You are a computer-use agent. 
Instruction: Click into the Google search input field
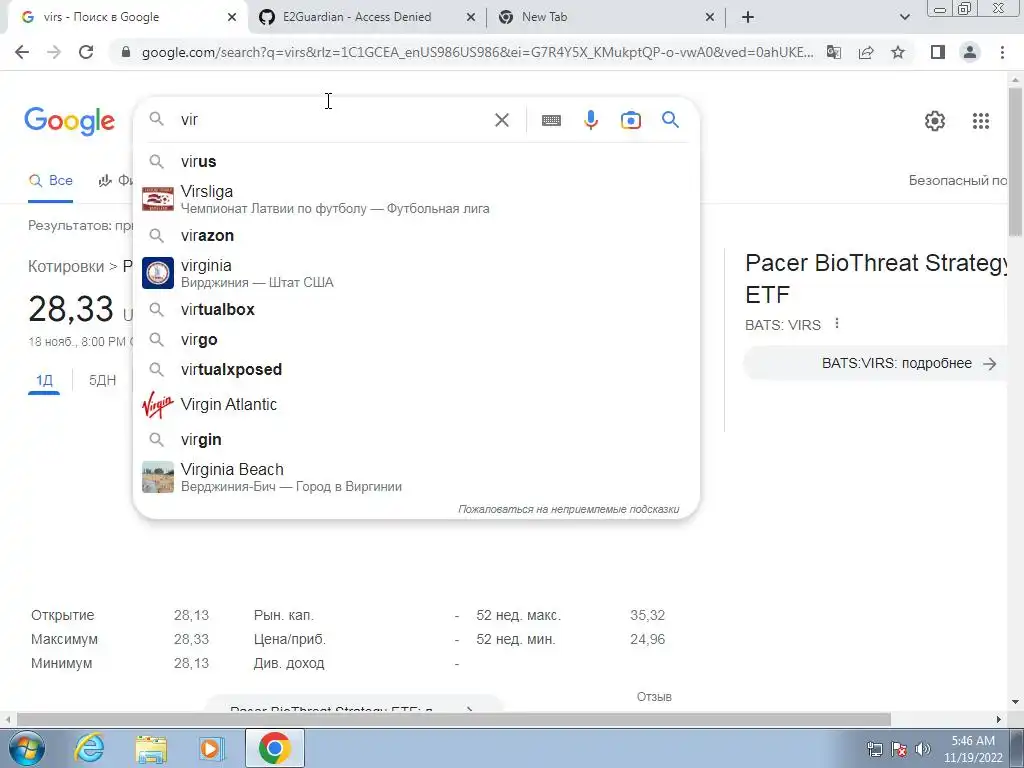coord(333,120)
